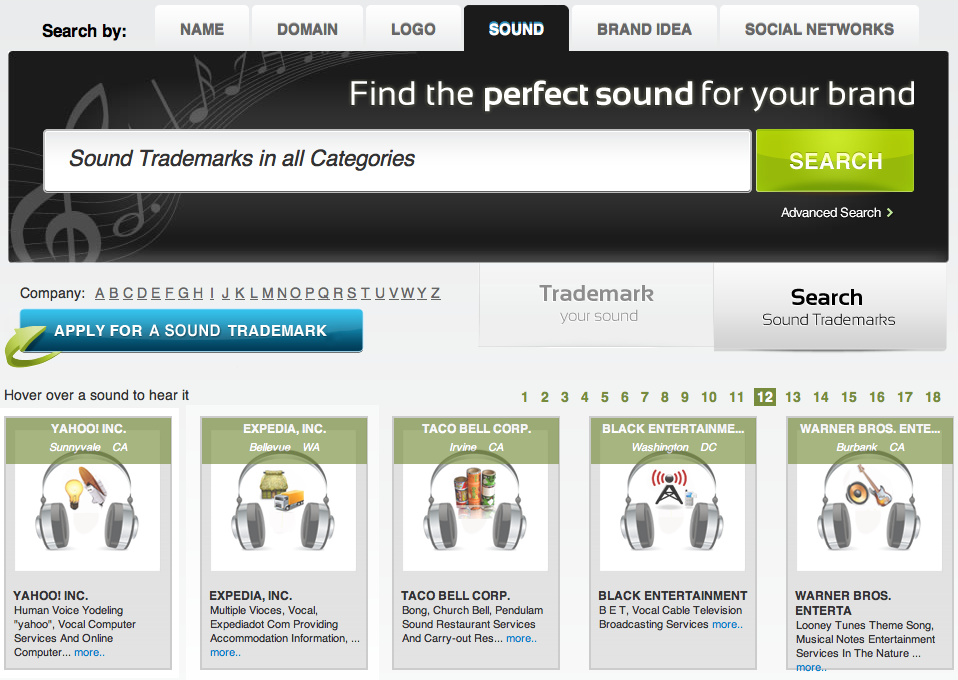The width and height of the screenshot is (958, 680).
Task: Click Apply for a Sound Trademark button
Action: [191, 331]
